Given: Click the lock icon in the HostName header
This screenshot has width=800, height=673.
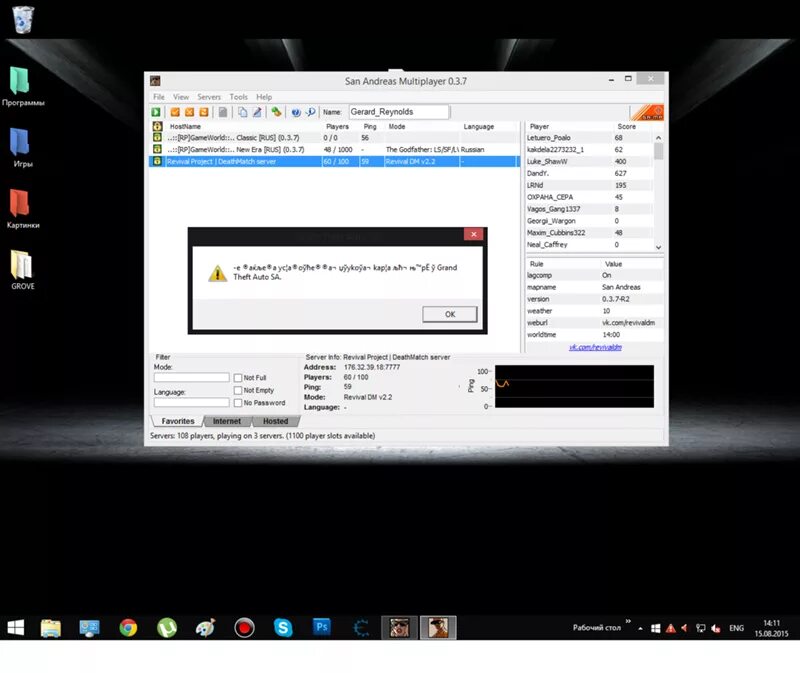Looking at the screenshot, I should tap(157, 126).
